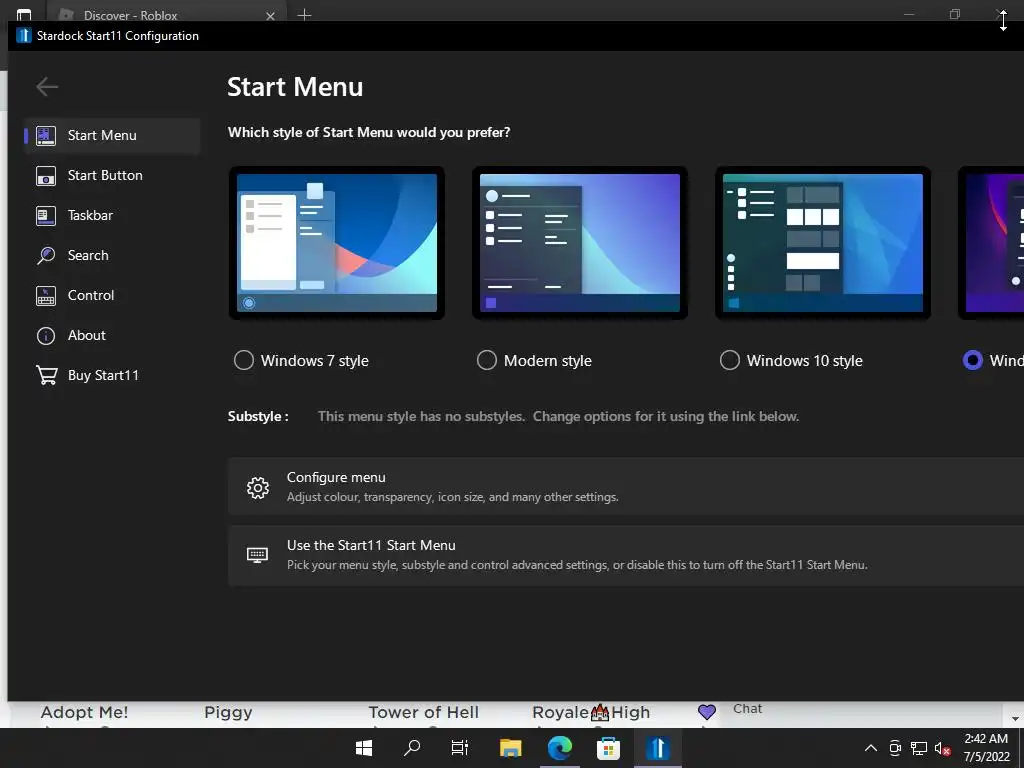Viewport: 1024px width, 768px height.
Task: Click the keyboard icon beside Use the Start11 Start Menu
Action: click(x=257, y=555)
